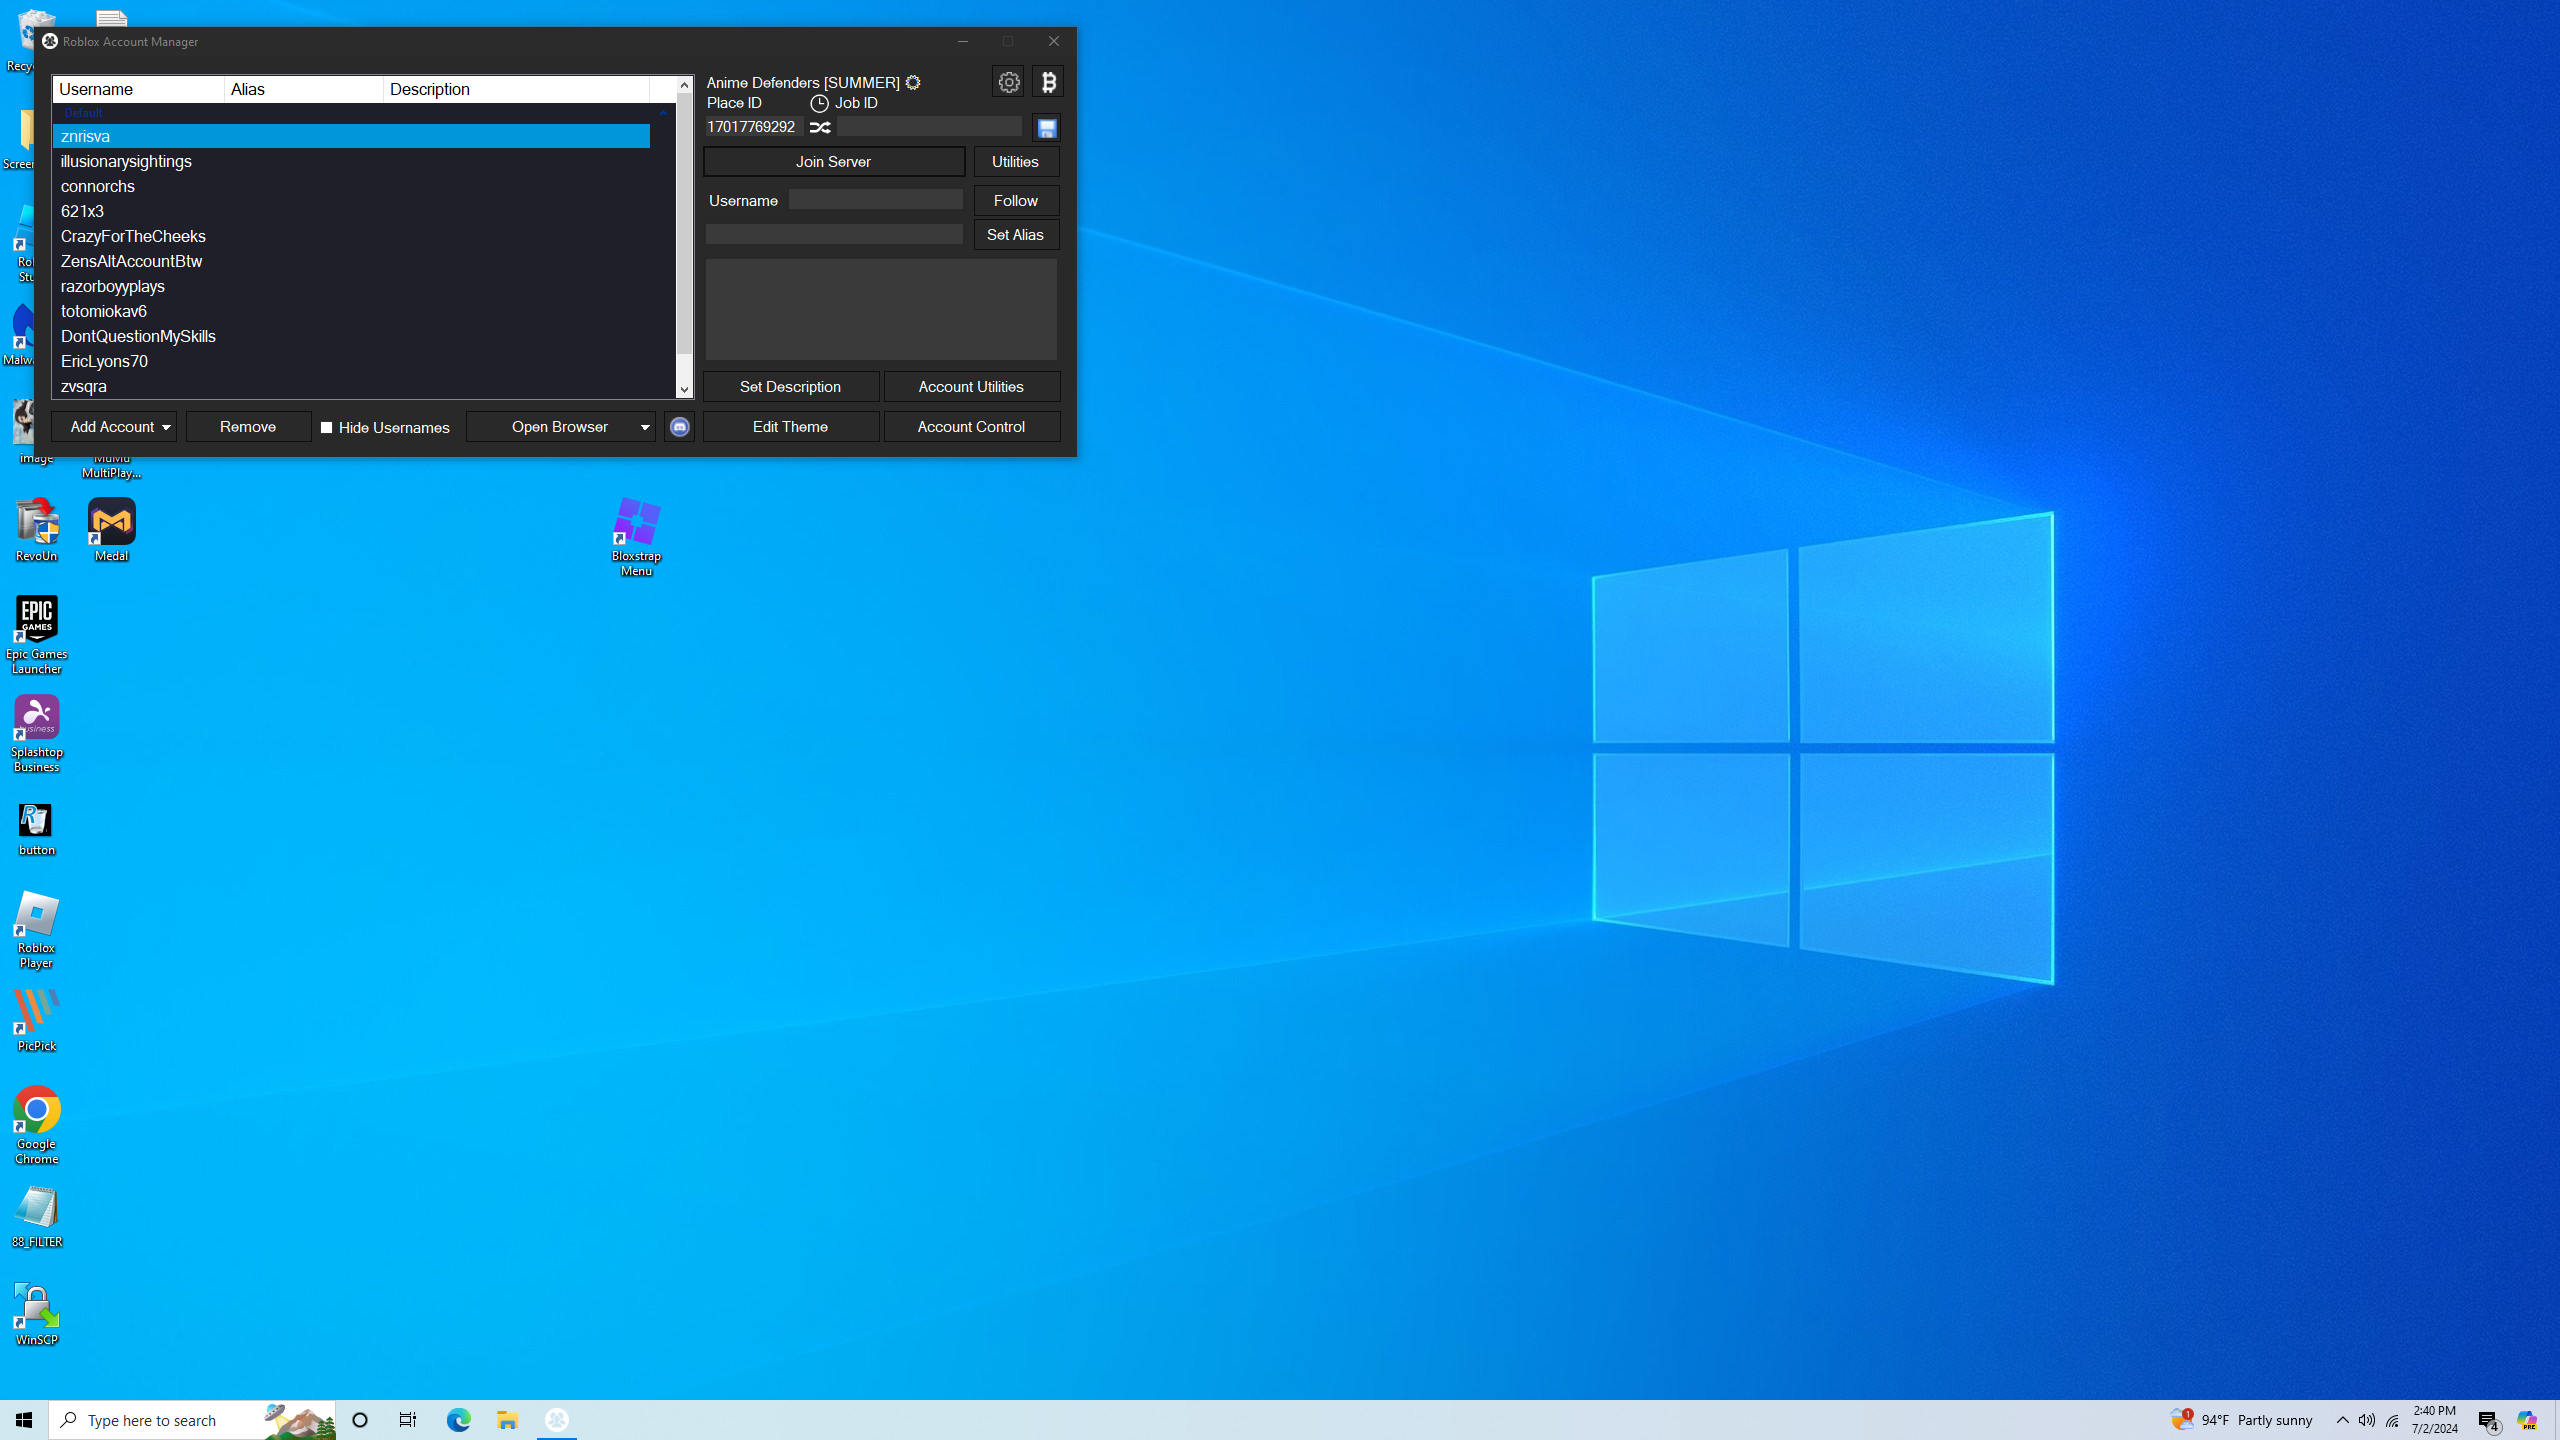Open Microsoft Edge from the taskbar
The width and height of the screenshot is (2560, 1440).
458,1419
